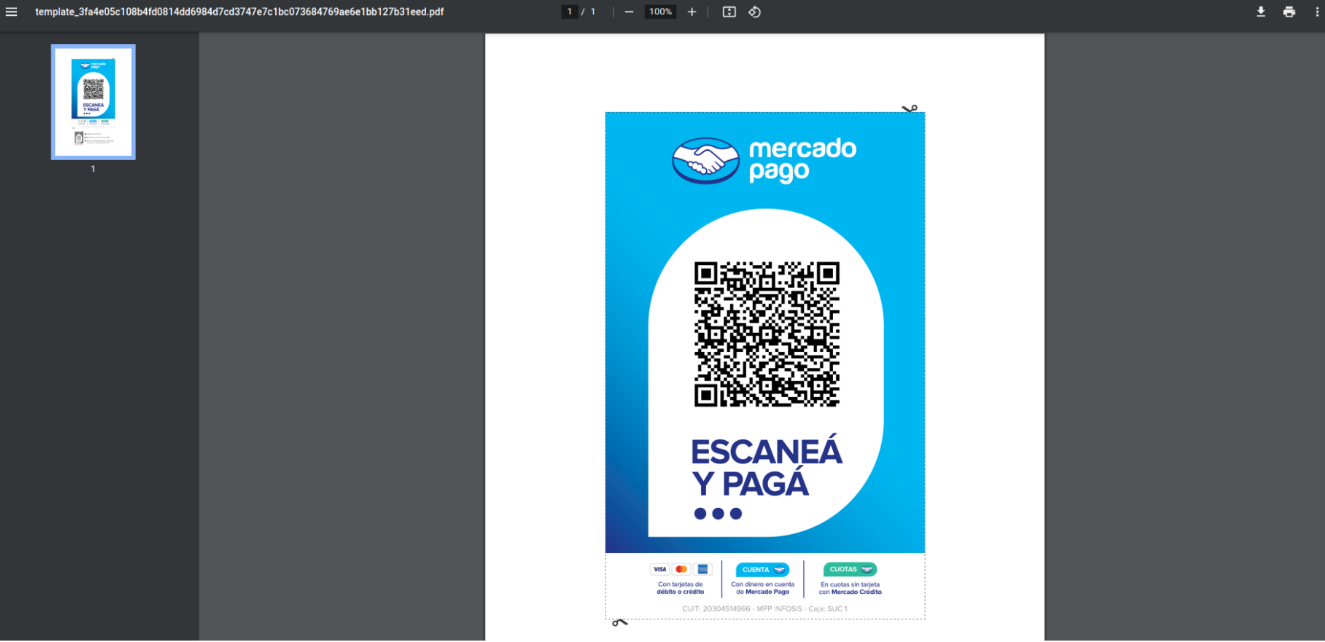Zoom out with the minus icon
The image size is (1325, 642).
click(629, 12)
